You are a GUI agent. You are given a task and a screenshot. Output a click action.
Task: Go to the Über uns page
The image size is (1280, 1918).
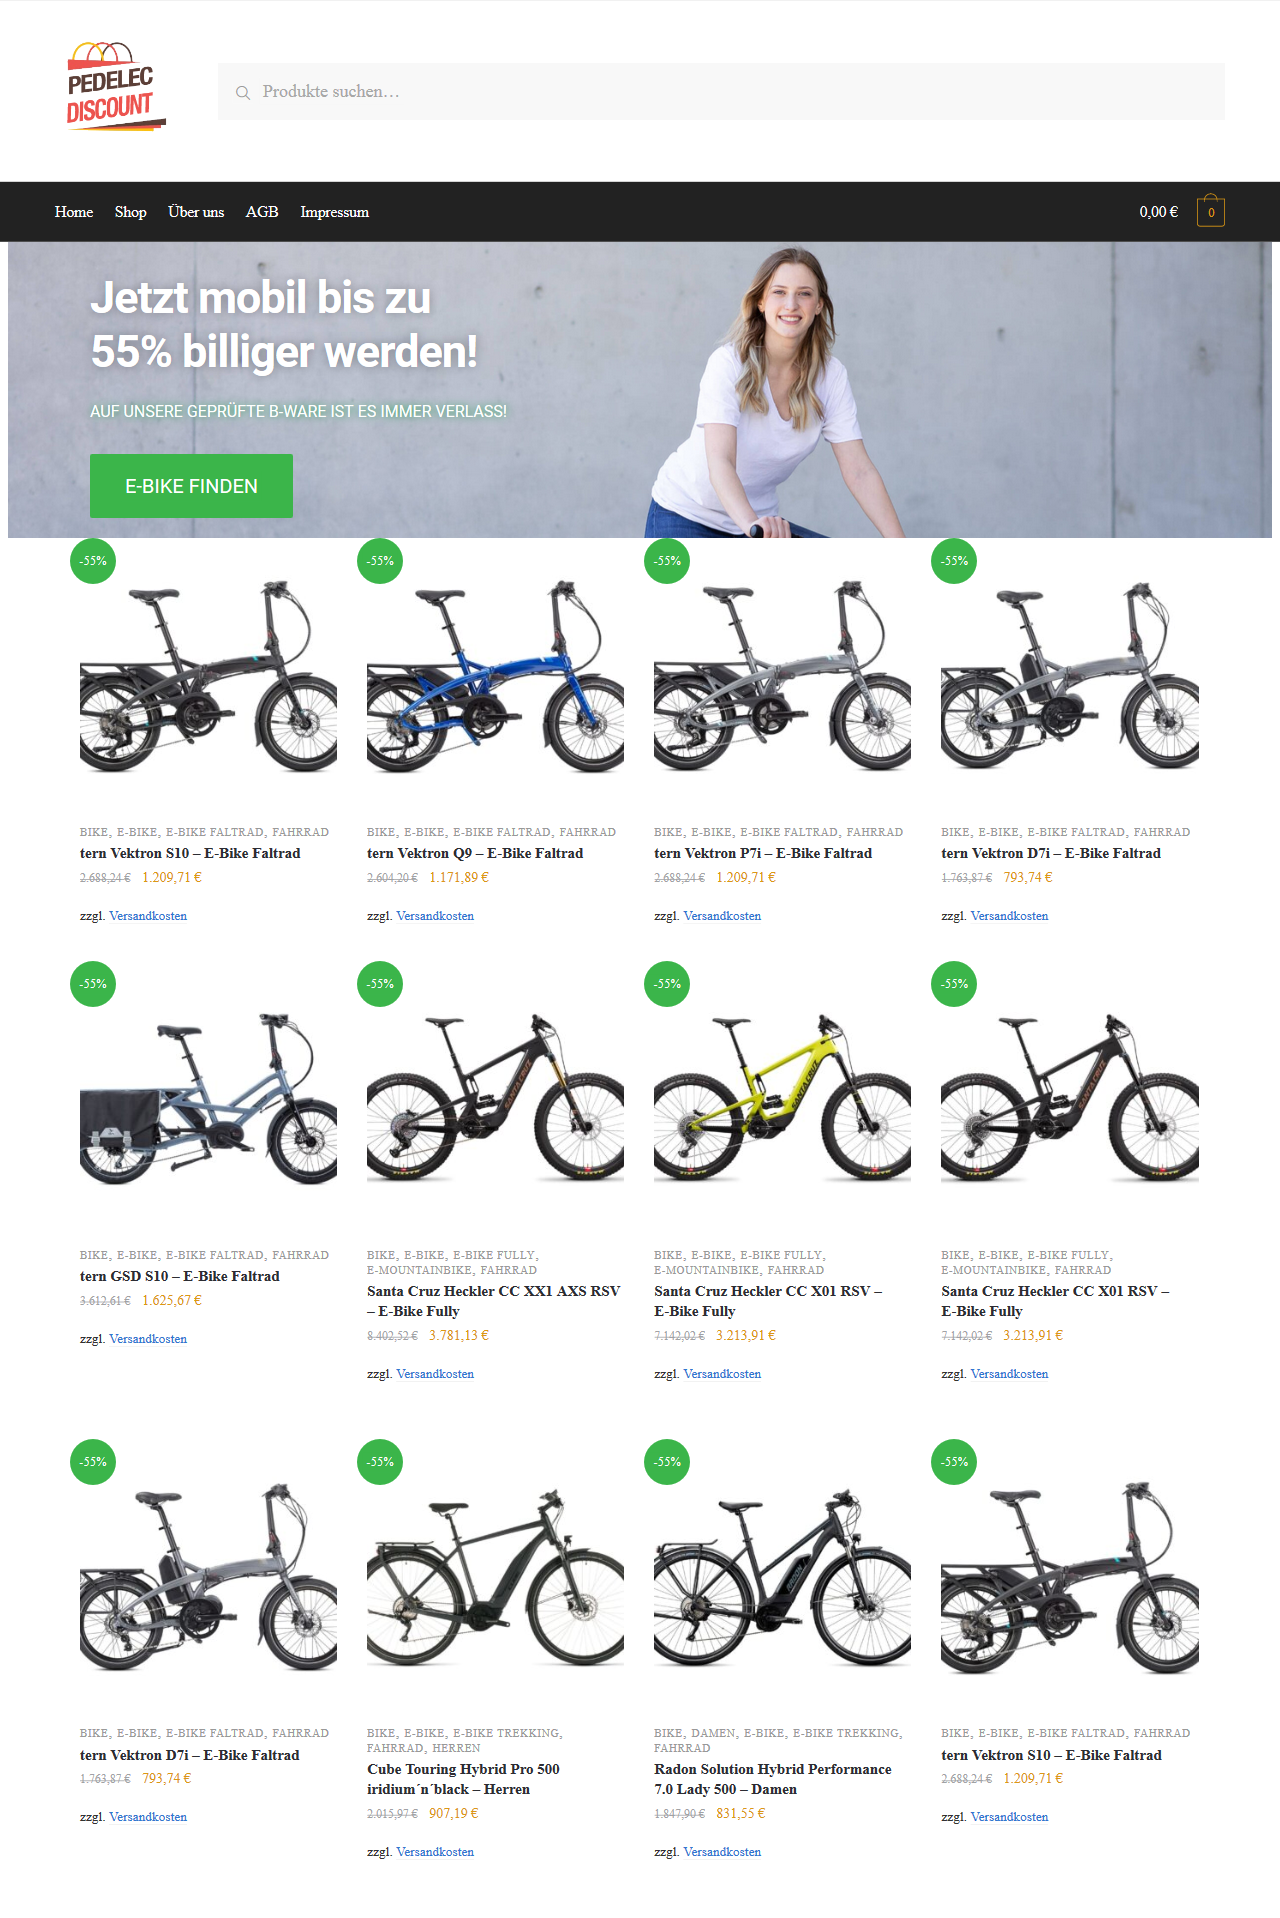[196, 212]
